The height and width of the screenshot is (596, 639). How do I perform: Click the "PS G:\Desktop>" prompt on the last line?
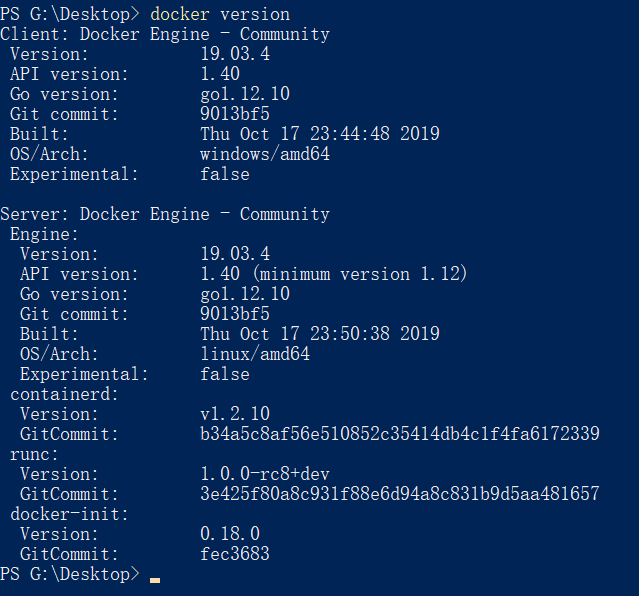pyautogui.click(x=70, y=574)
